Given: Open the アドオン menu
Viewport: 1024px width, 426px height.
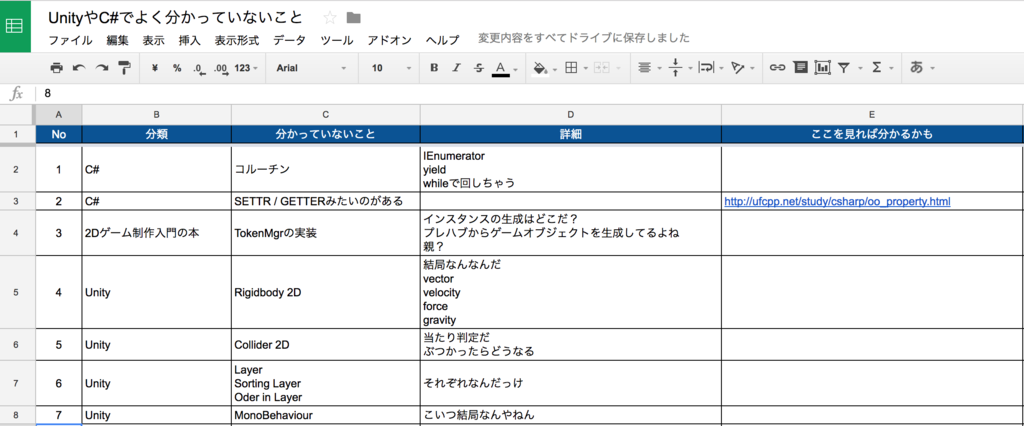Looking at the screenshot, I should tap(389, 40).
